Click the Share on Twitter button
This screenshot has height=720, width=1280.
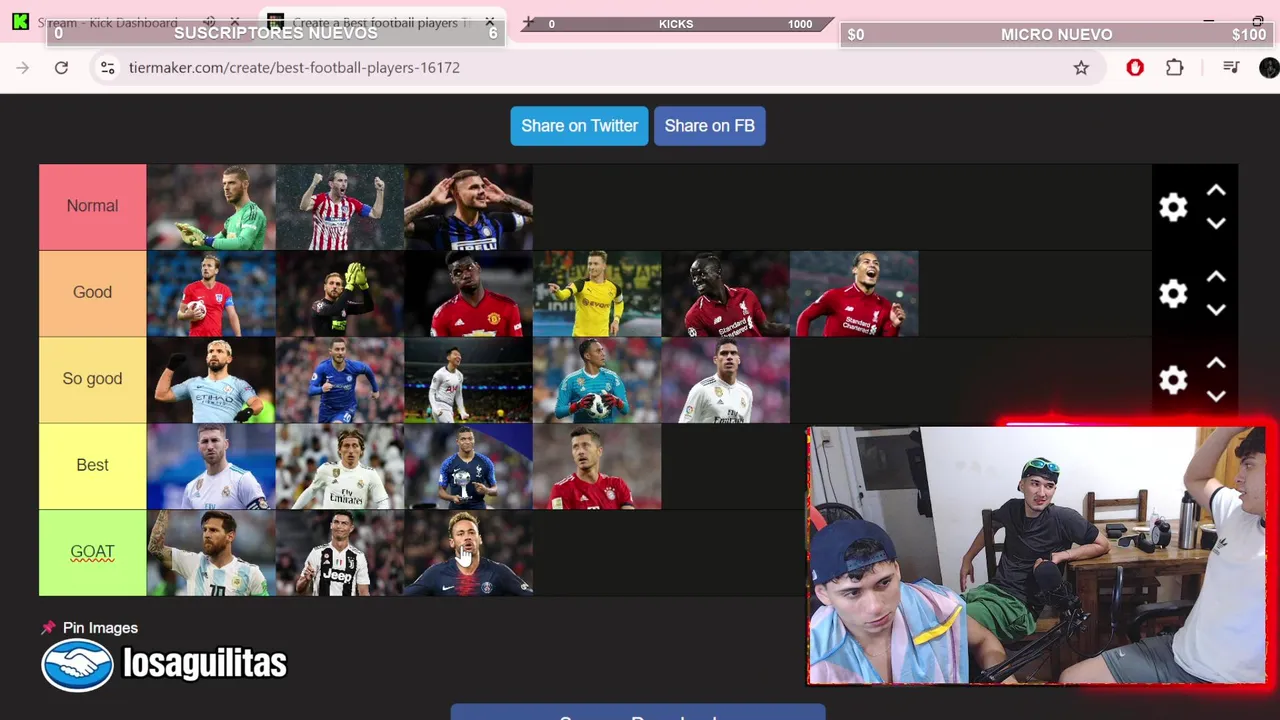tap(579, 126)
